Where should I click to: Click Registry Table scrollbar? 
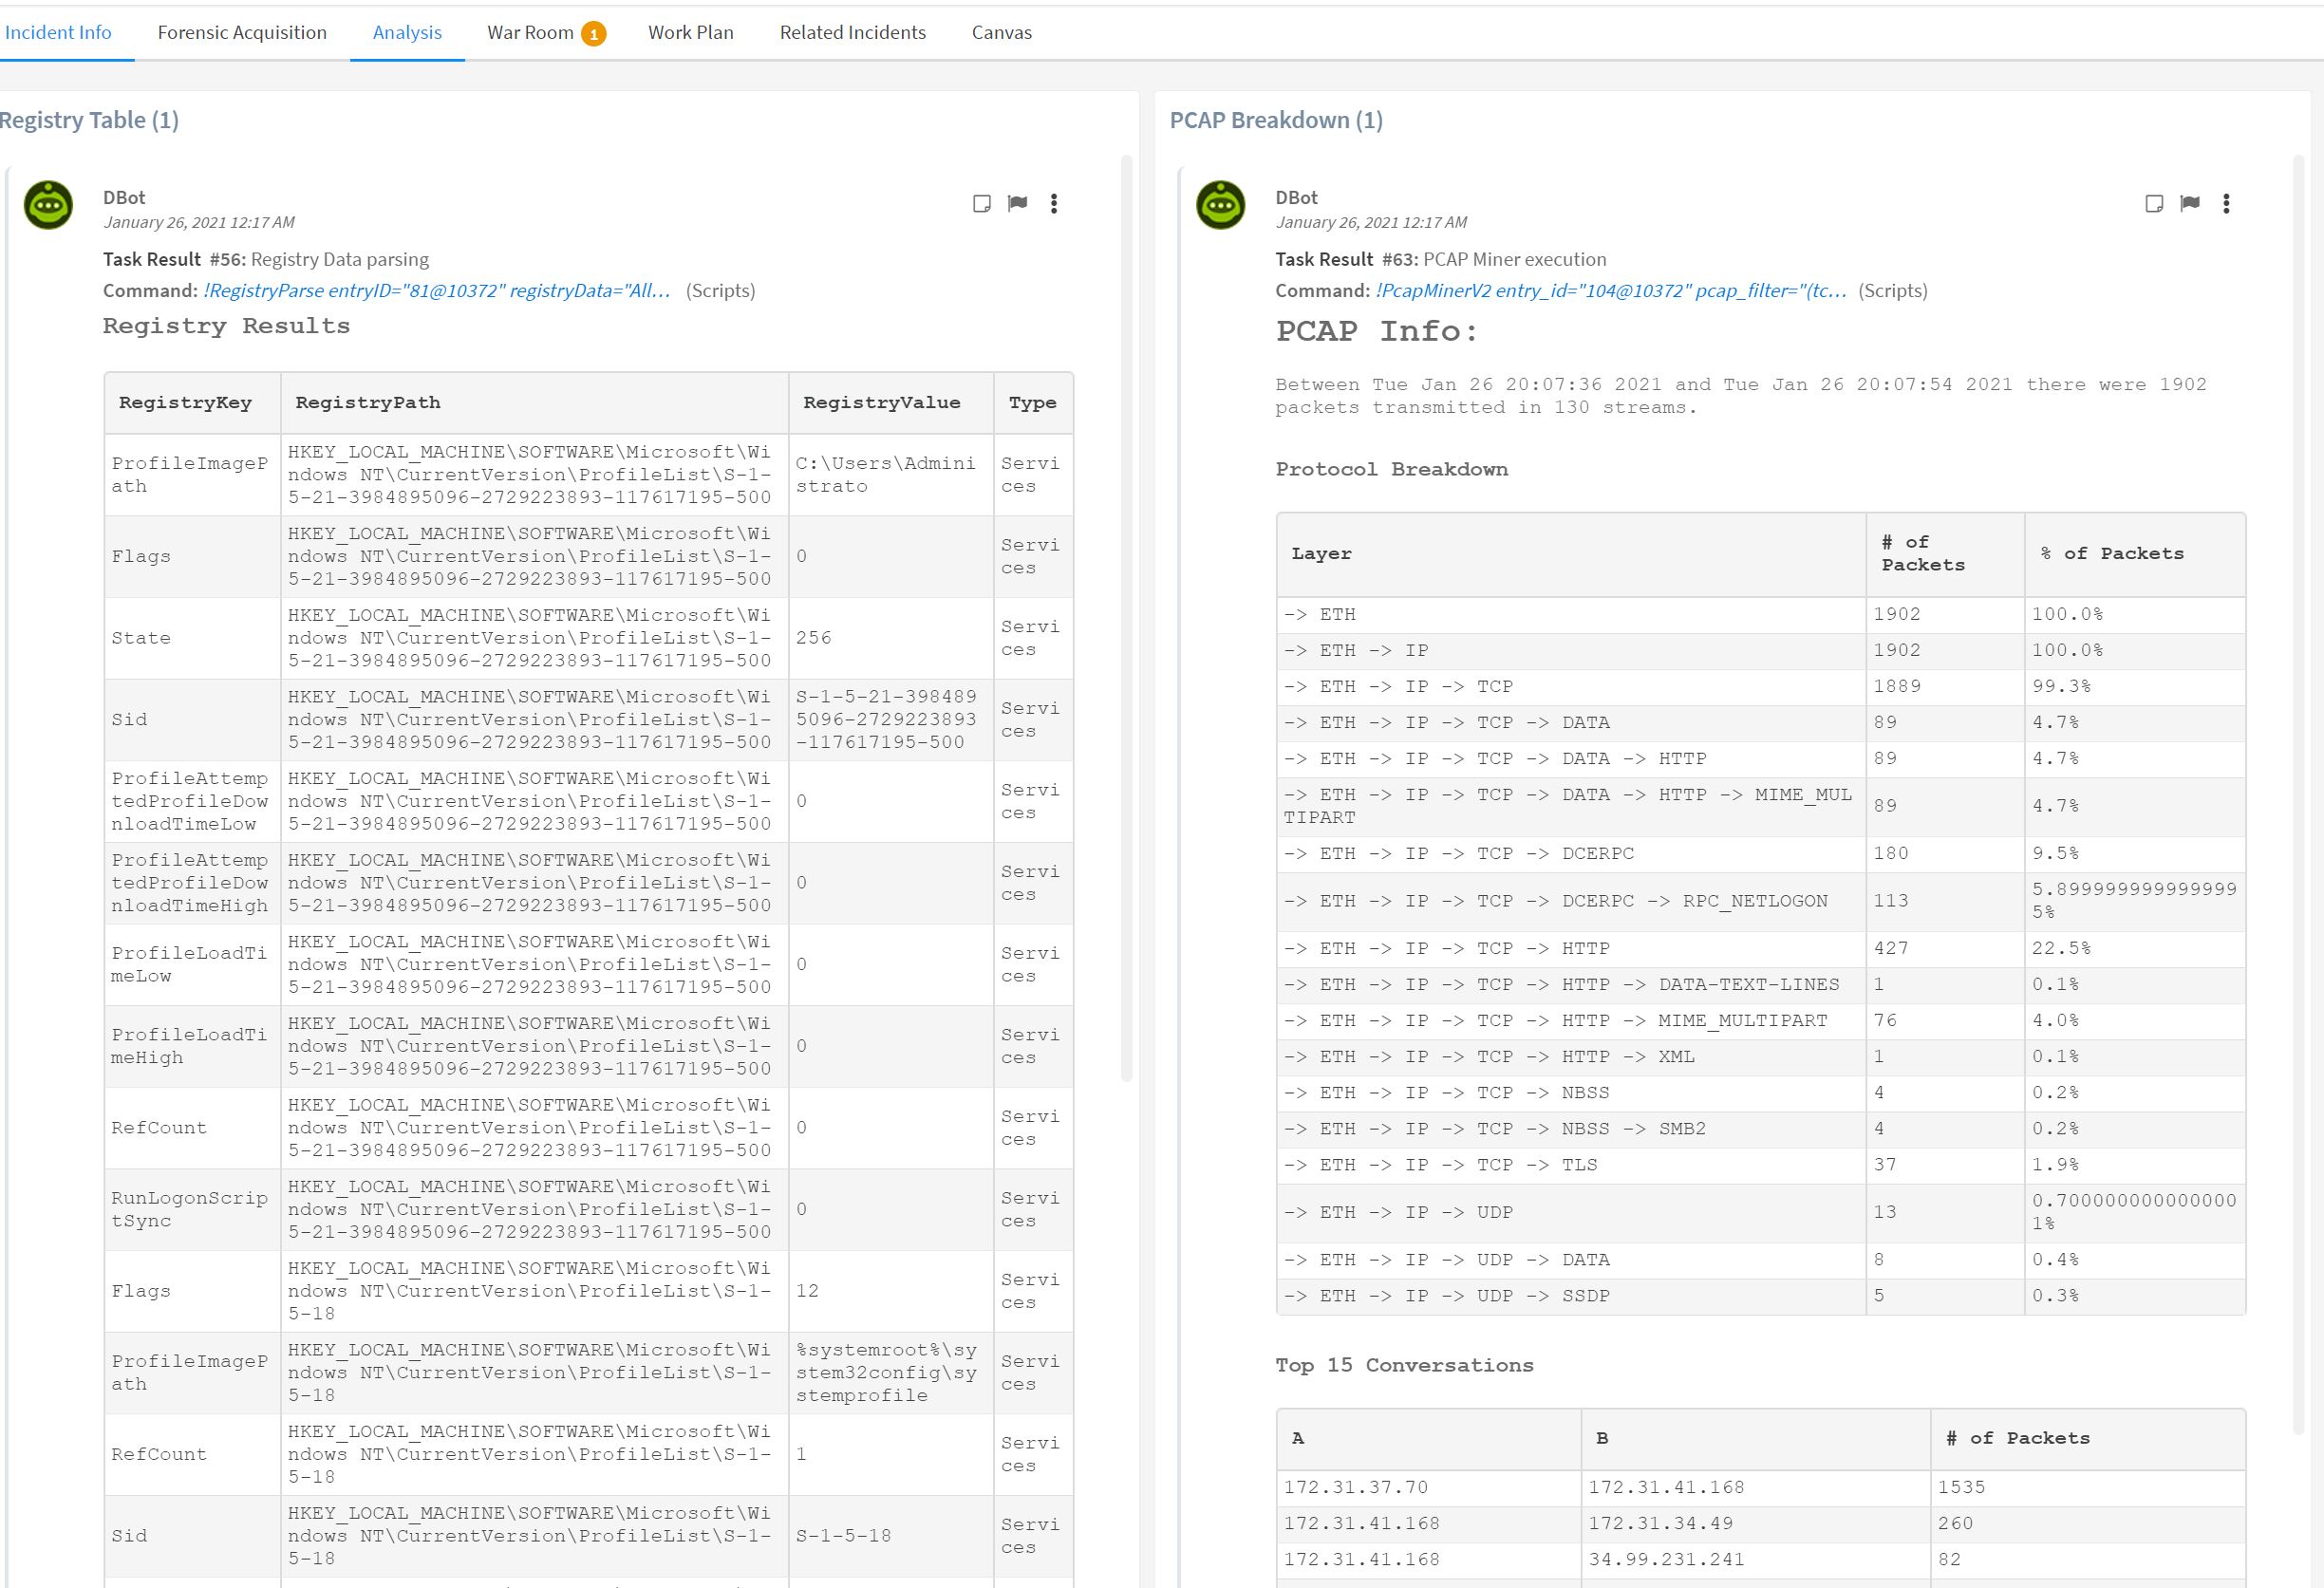(x=1126, y=620)
